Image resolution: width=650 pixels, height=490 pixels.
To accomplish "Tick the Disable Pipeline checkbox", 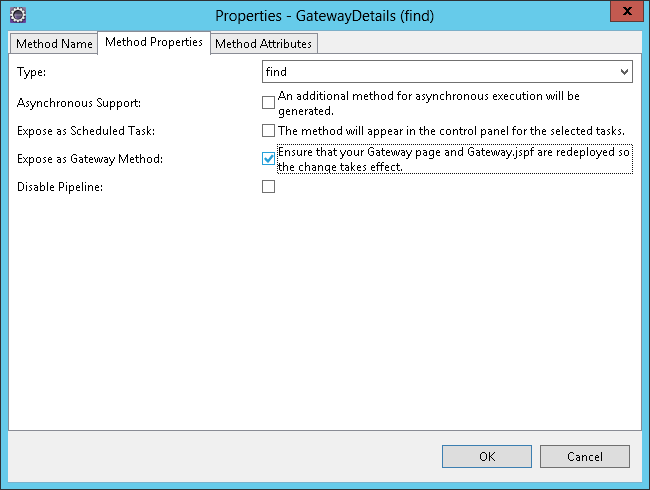I will (268, 187).
